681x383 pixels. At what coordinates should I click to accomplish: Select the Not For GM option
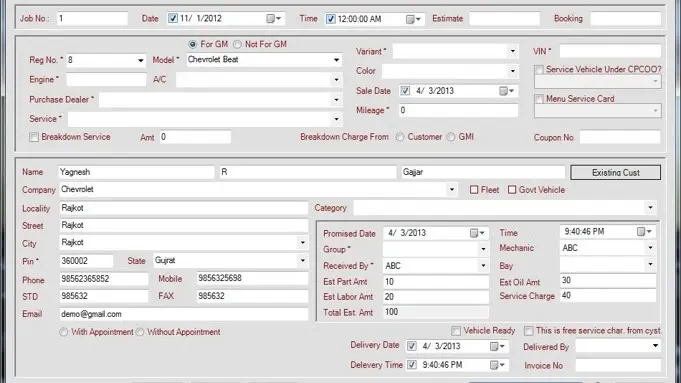[x=237, y=44]
